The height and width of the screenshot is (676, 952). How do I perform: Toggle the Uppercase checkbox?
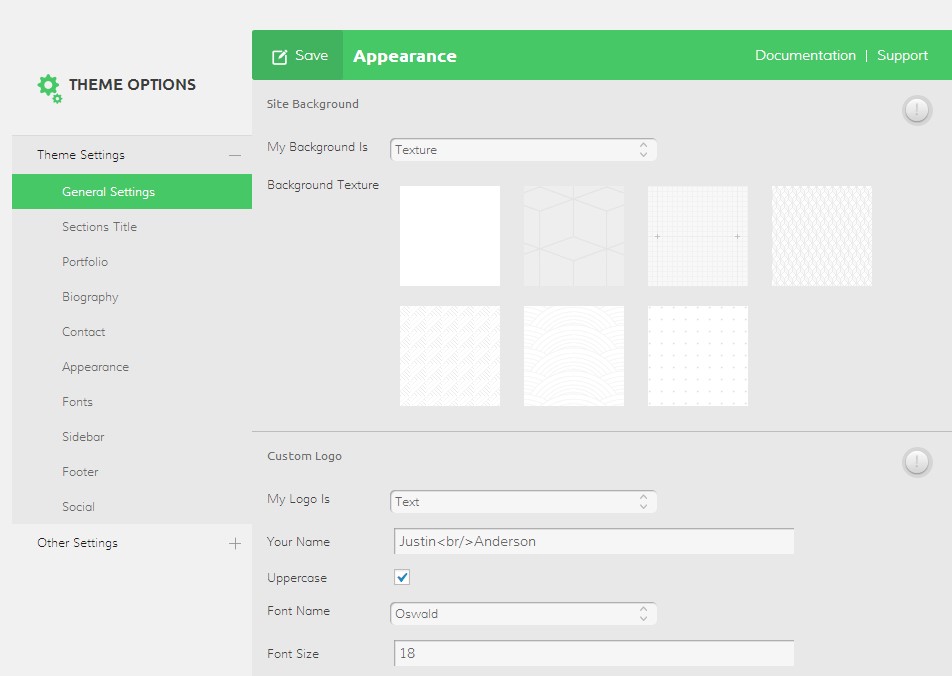(402, 578)
